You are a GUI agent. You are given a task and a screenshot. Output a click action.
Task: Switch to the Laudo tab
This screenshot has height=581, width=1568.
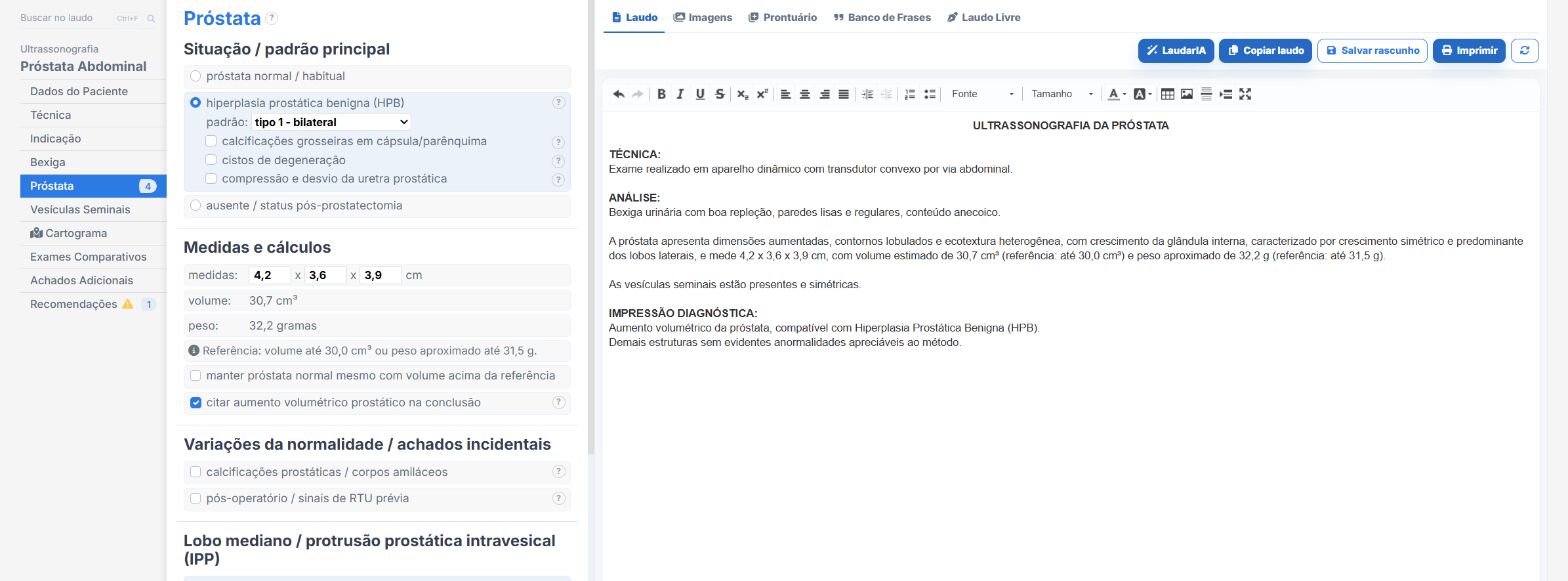point(634,17)
